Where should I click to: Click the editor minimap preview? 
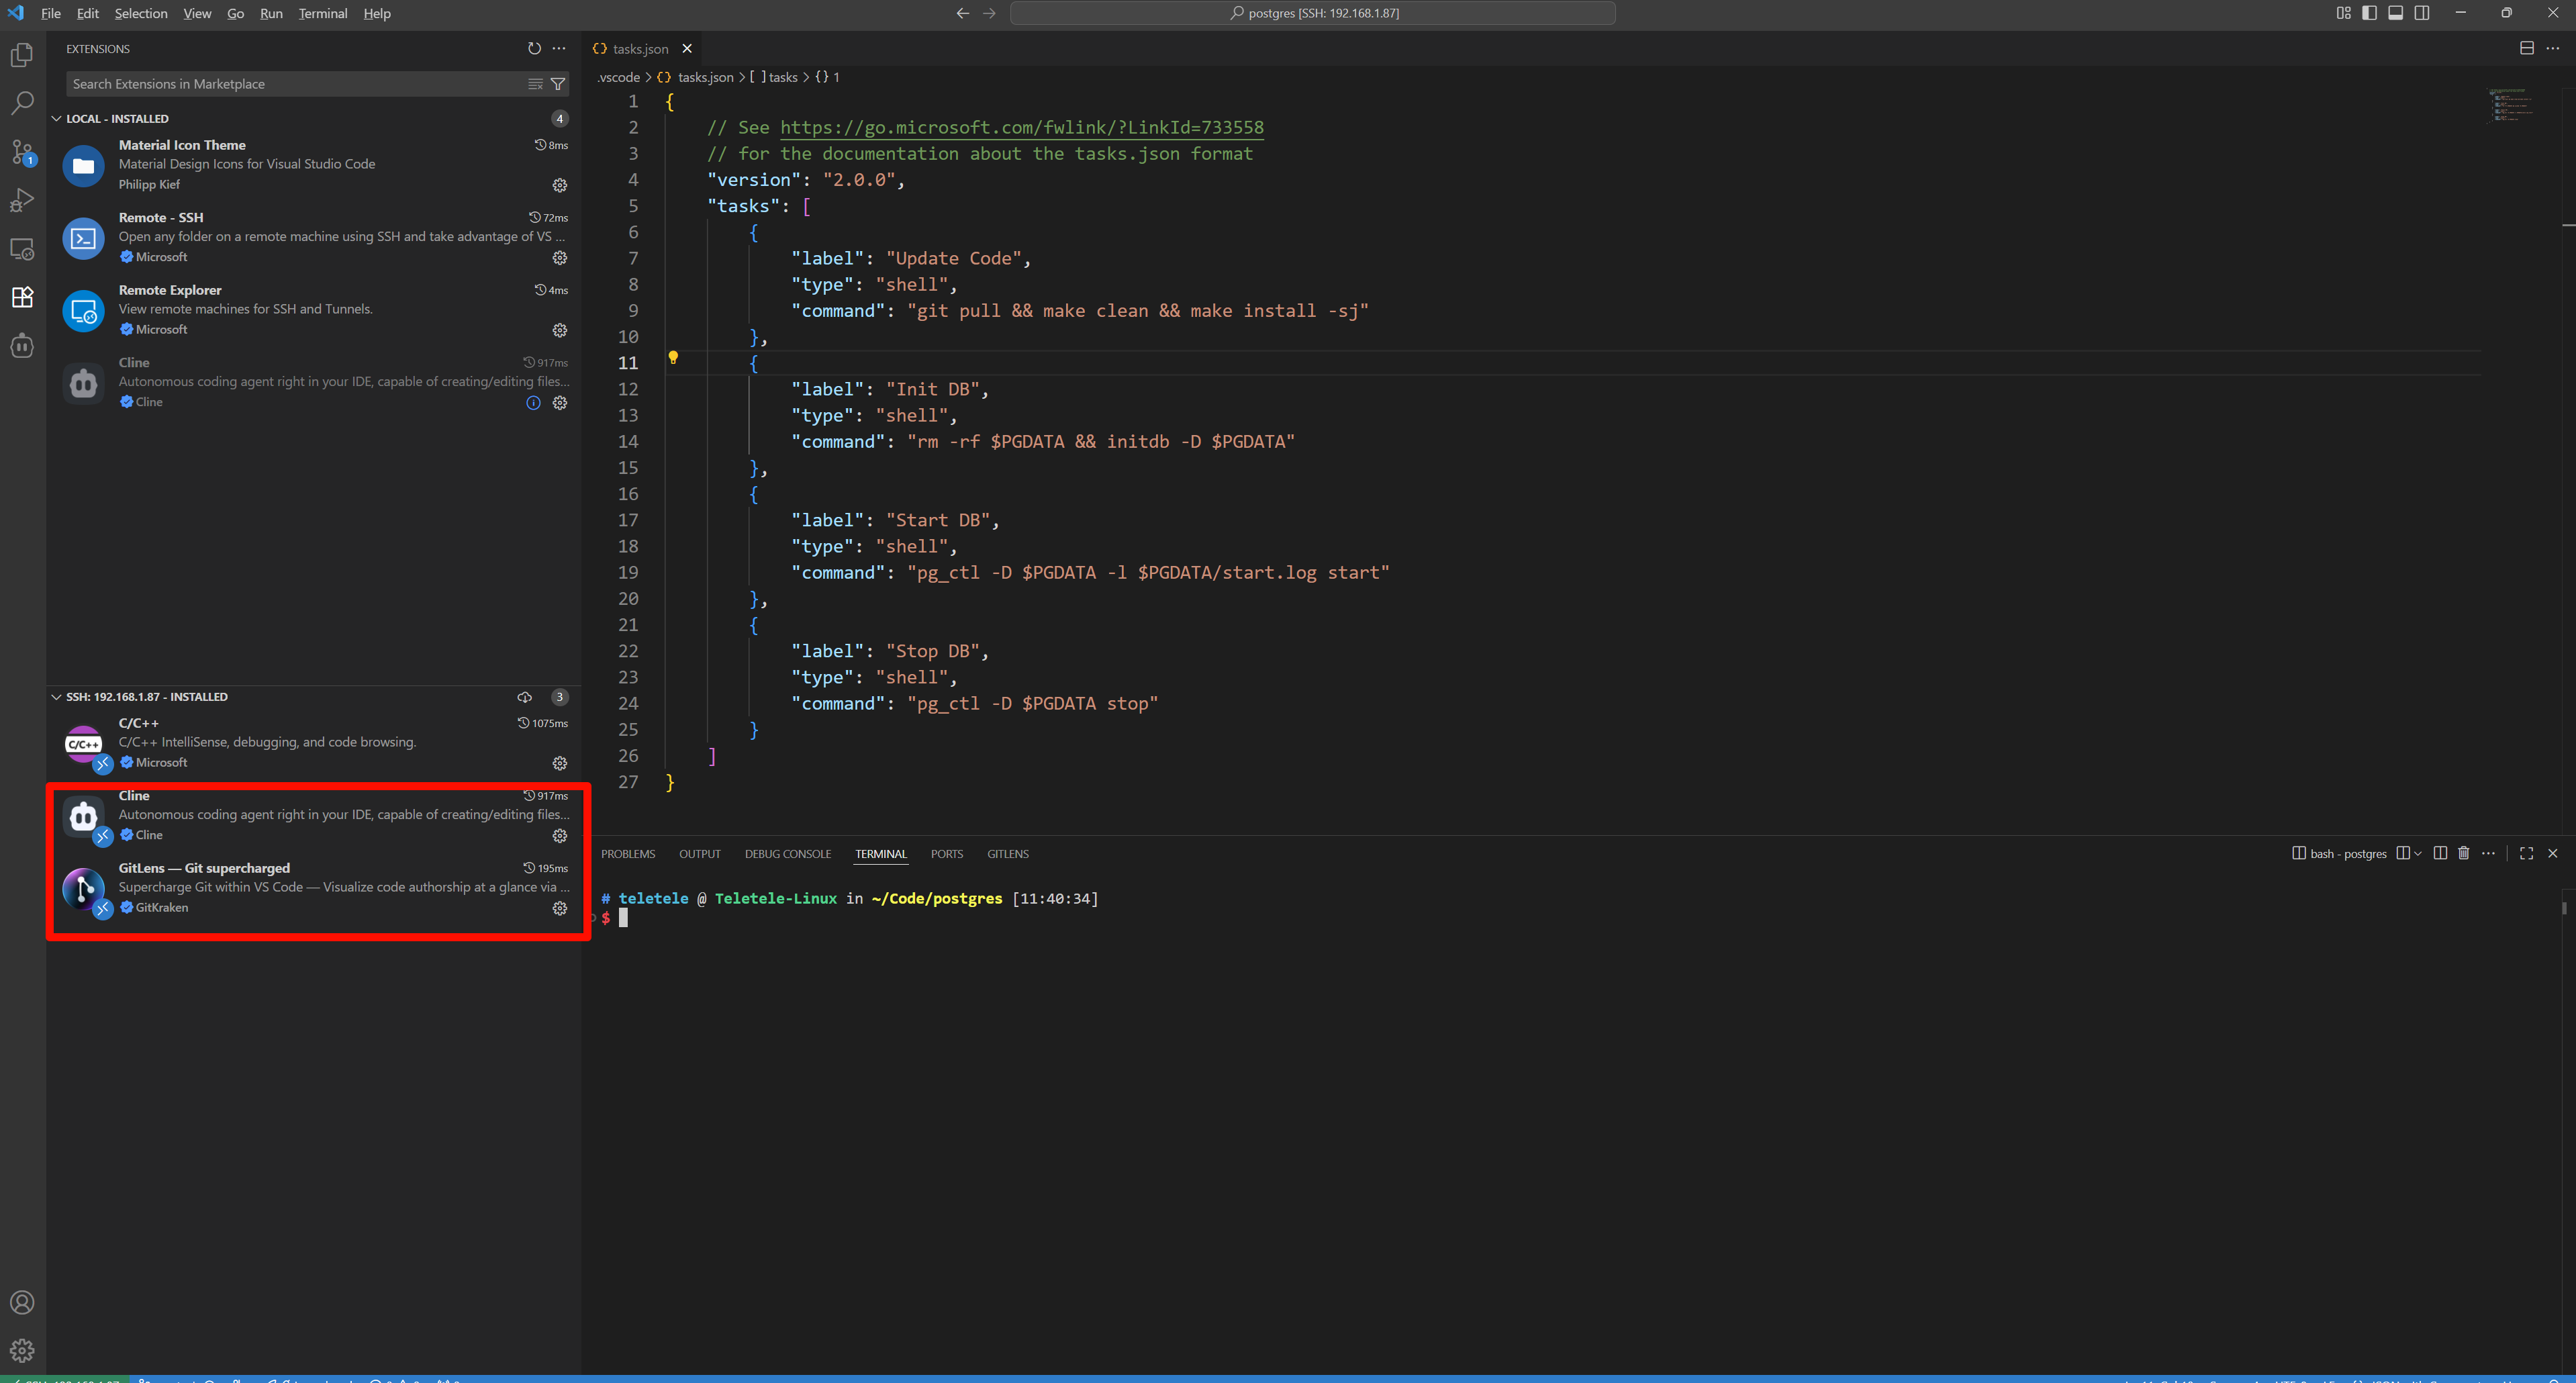click(x=2510, y=105)
